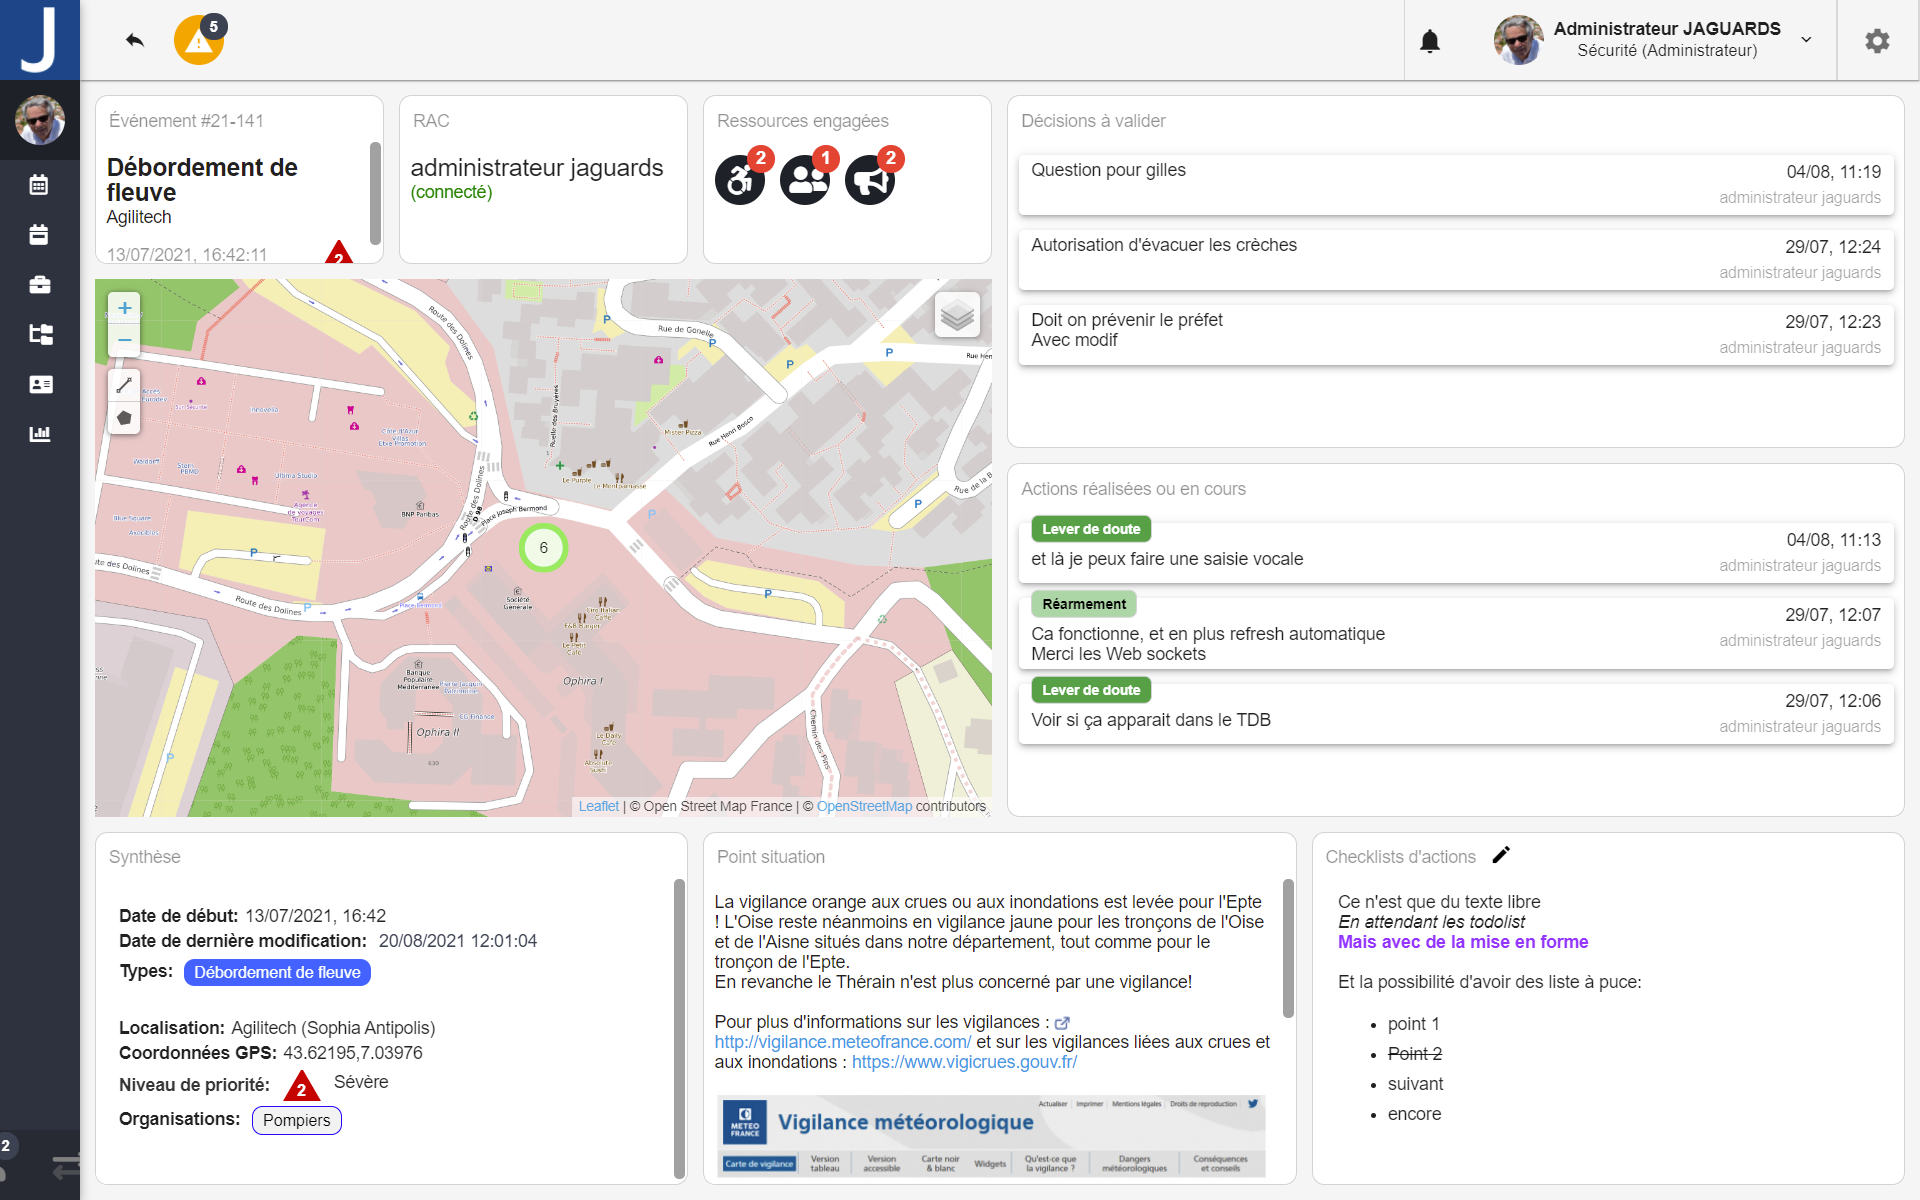Click the back arrow icon in top bar

(135, 40)
